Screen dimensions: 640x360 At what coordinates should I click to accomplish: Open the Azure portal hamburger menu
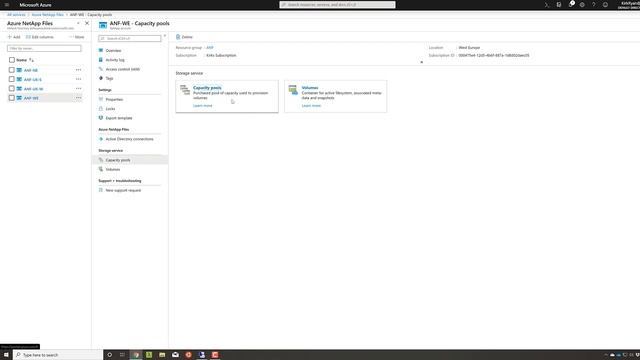(7, 5)
